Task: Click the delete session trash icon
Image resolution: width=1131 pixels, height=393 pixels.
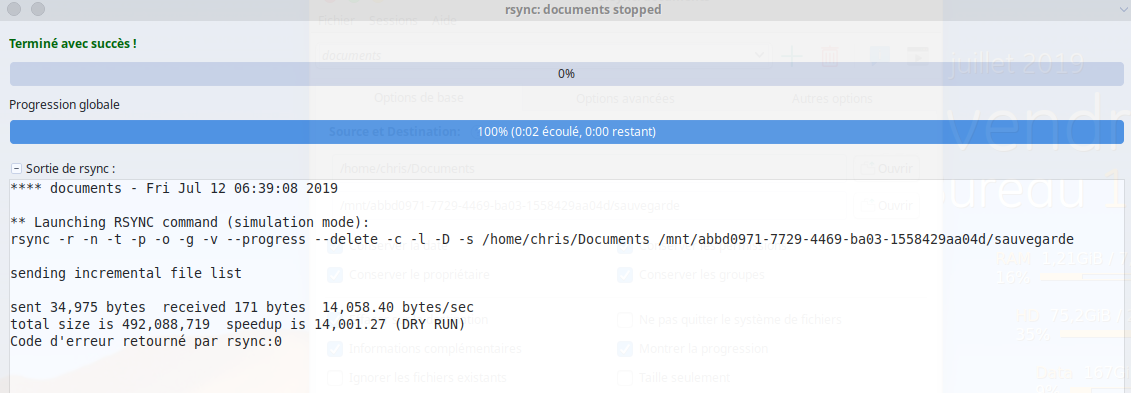Action: pyautogui.click(x=829, y=56)
